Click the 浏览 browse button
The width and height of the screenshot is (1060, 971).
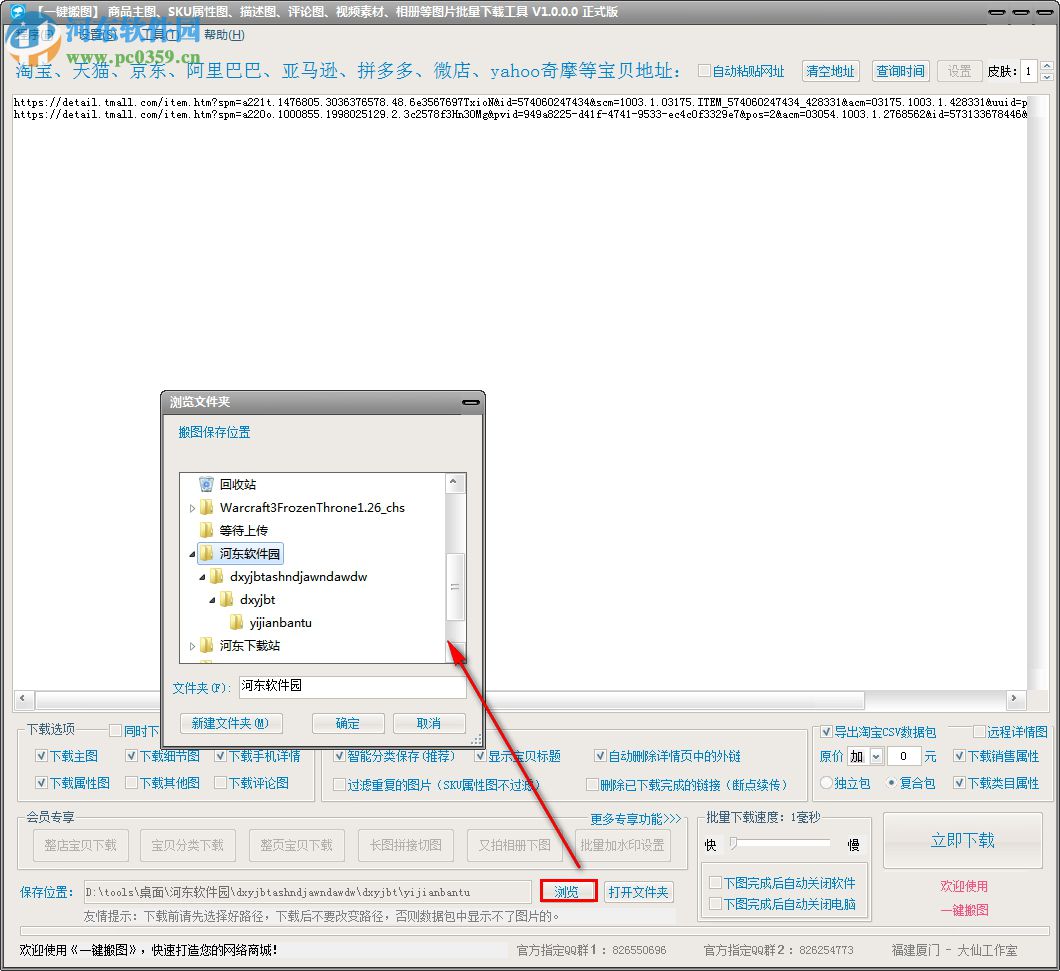(x=569, y=892)
